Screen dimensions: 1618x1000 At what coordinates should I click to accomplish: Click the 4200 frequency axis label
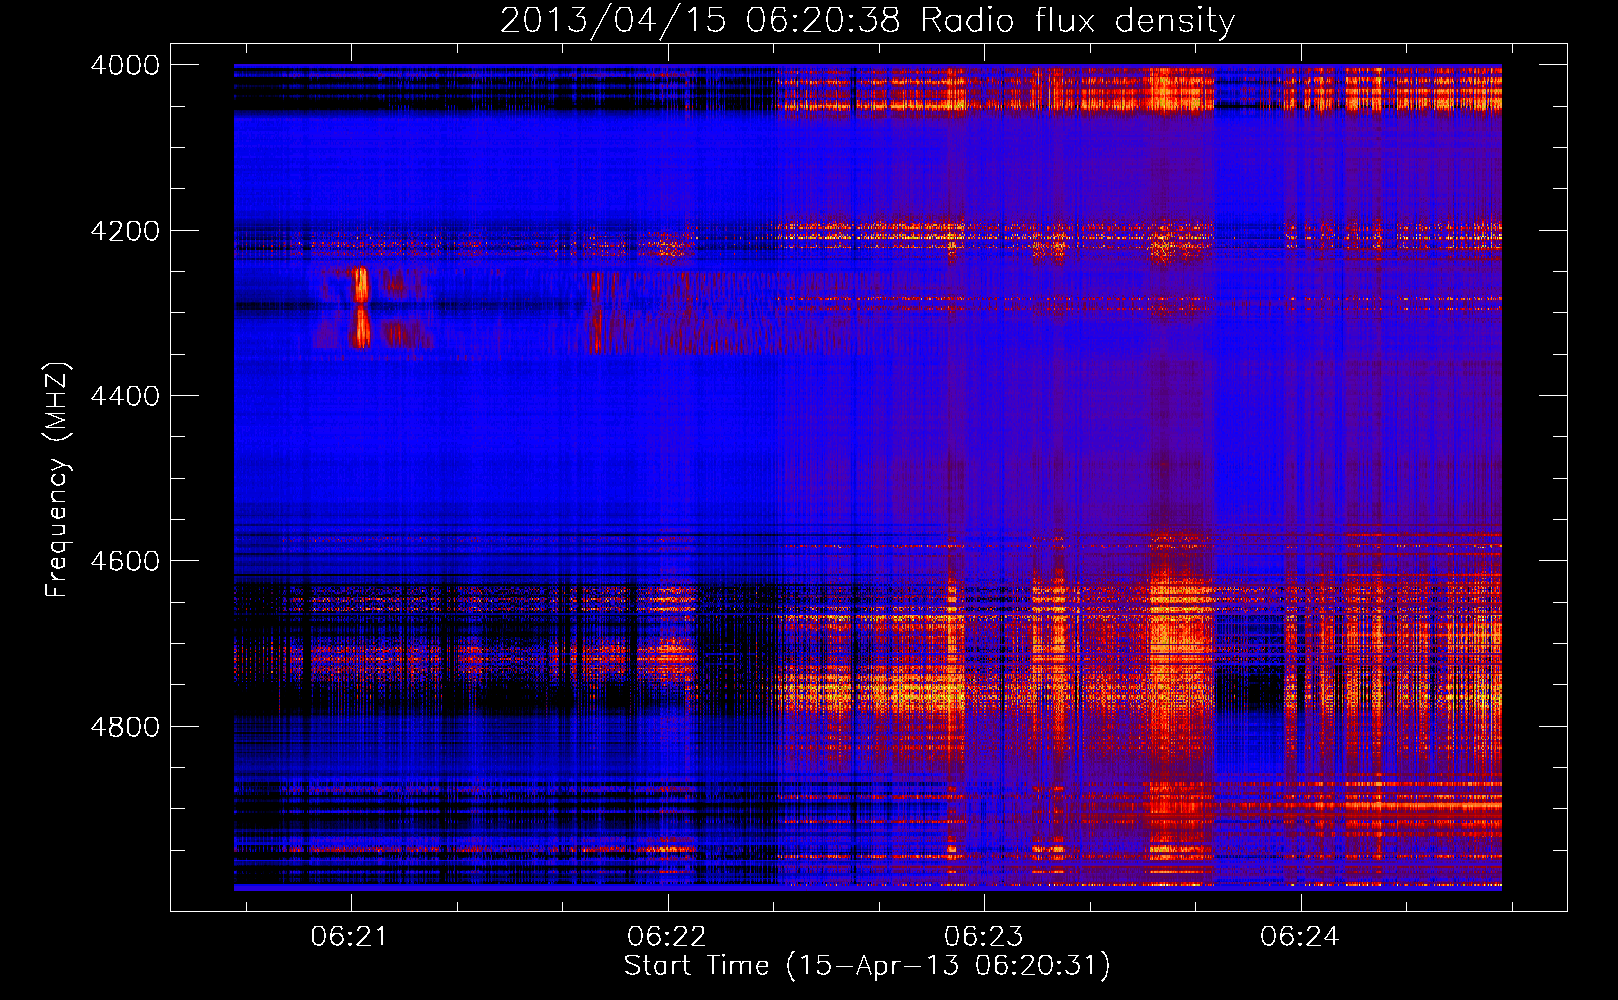[125, 231]
